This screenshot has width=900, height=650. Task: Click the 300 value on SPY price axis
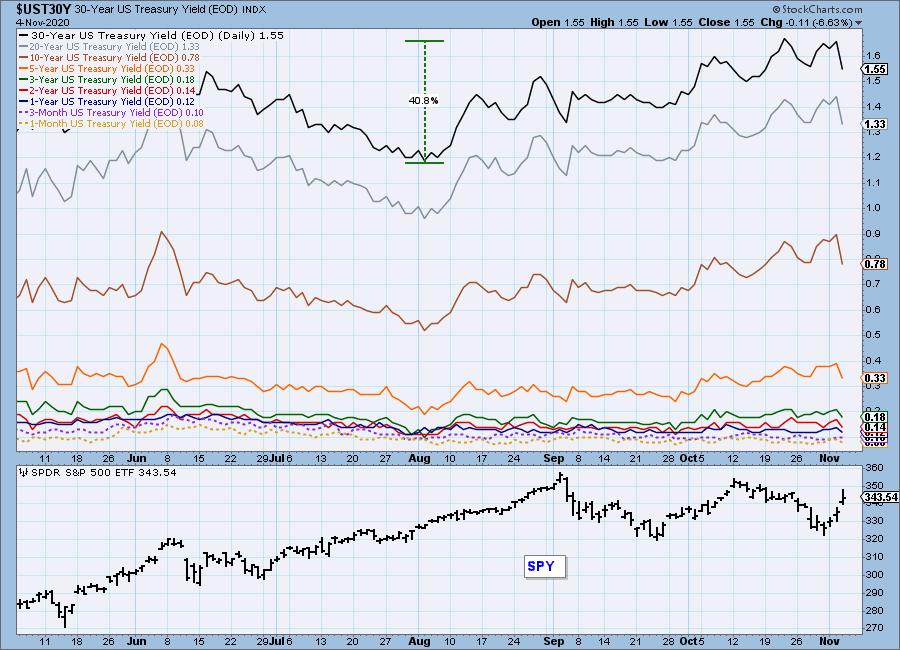click(875, 574)
